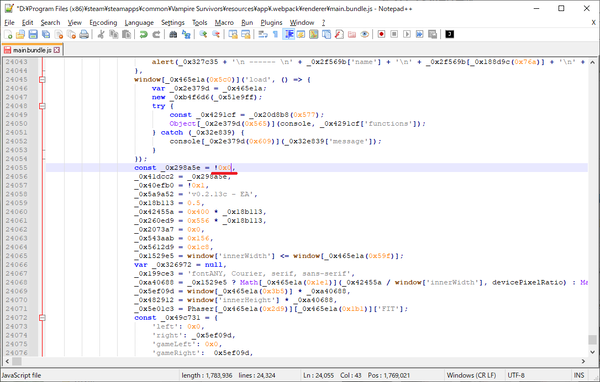Click the Zoom In toolbar icon
The width and height of the screenshot is (600, 382).
(203, 35)
